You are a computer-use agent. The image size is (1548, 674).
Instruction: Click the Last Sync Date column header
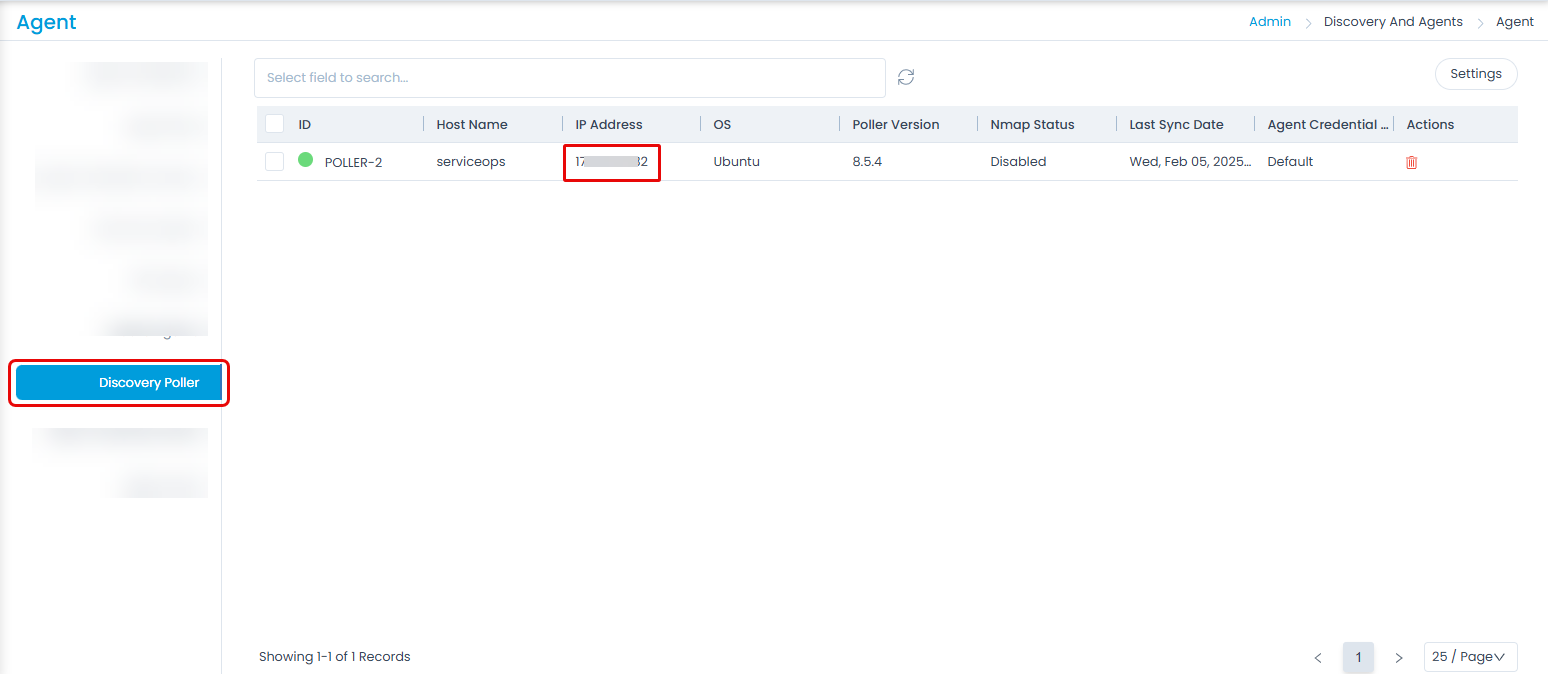1176,125
